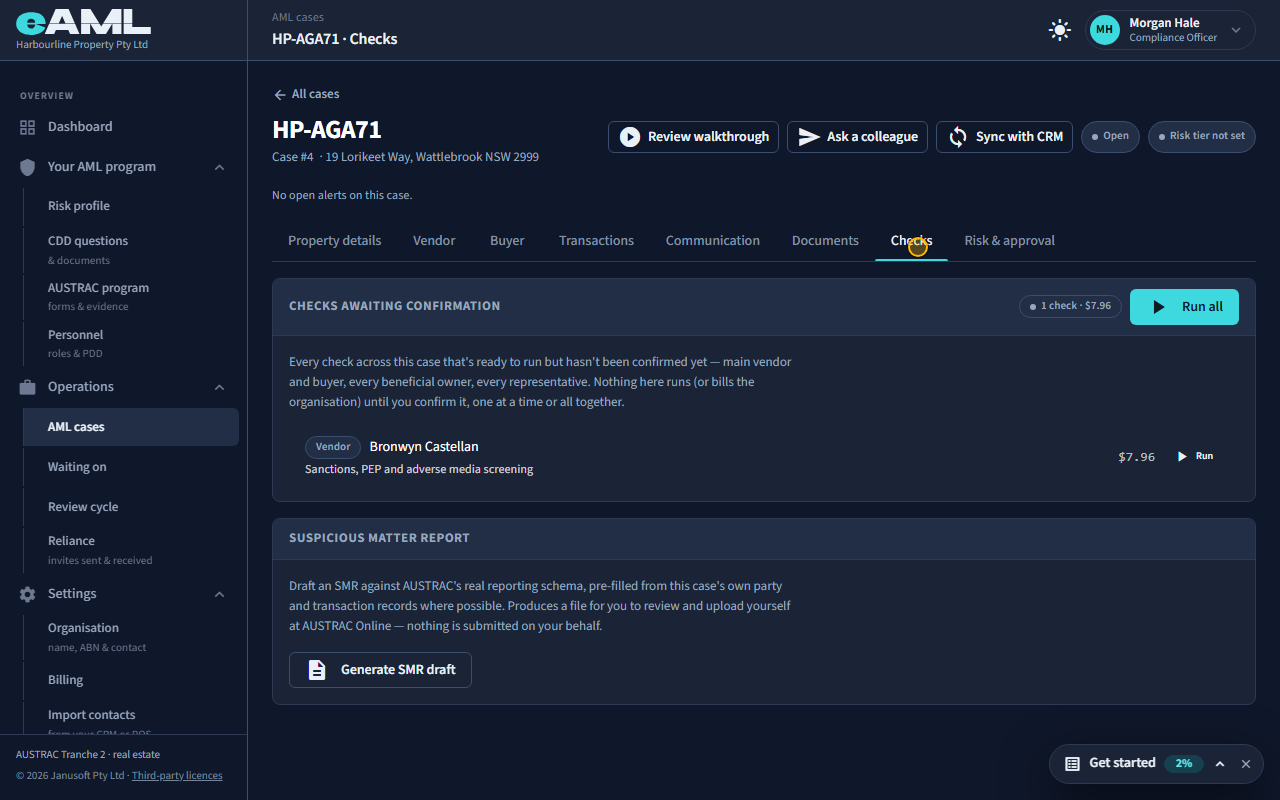Toggle light/dark theme sun icon

tap(1060, 30)
